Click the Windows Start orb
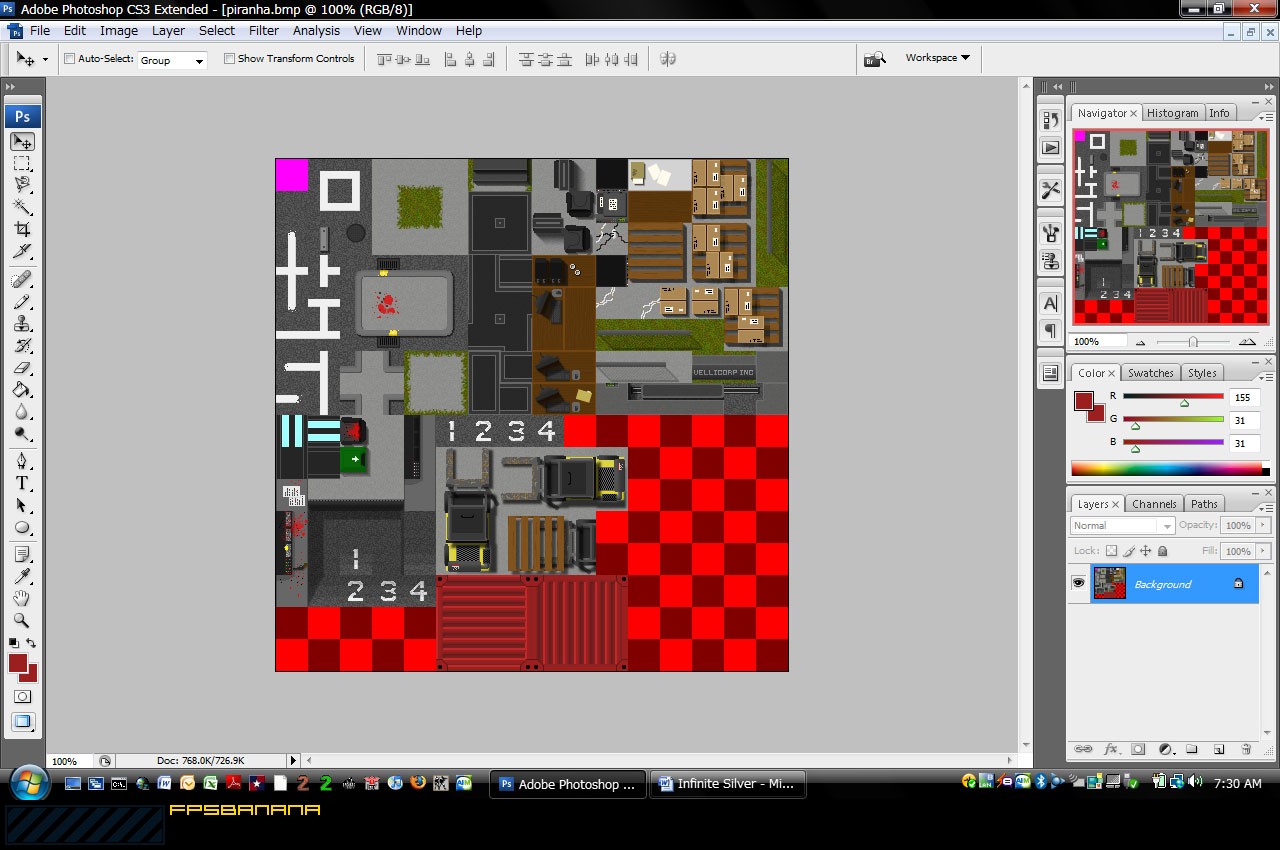The height and width of the screenshot is (850, 1280). (x=27, y=783)
